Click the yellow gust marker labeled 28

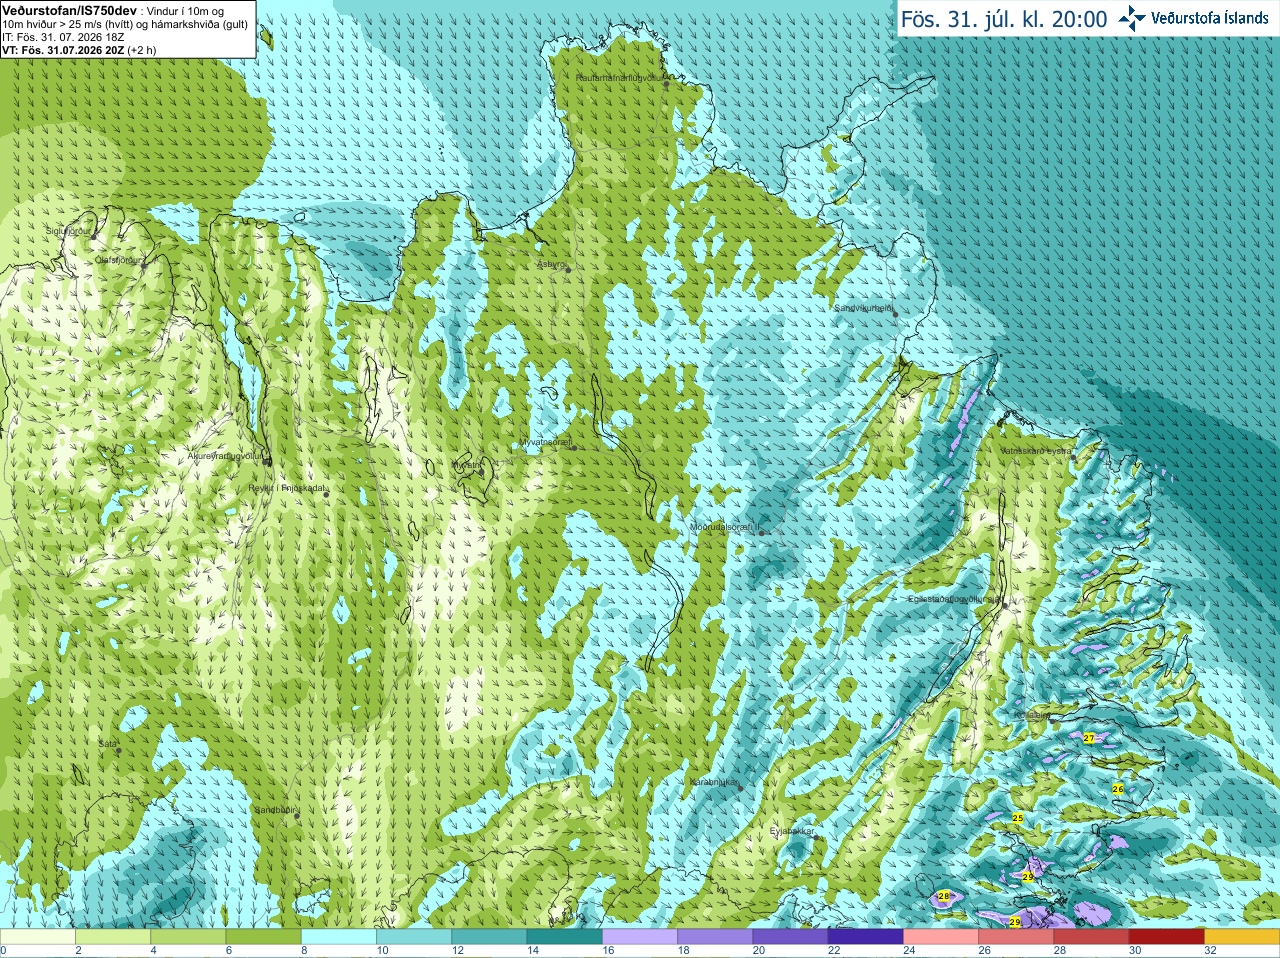pyautogui.click(x=943, y=896)
